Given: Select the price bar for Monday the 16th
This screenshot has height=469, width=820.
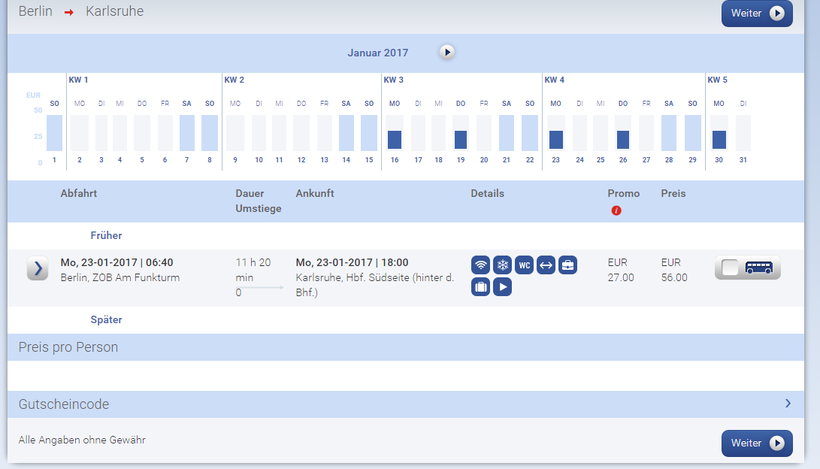Looking at the screenshot, I should click(x=394, y=139).
